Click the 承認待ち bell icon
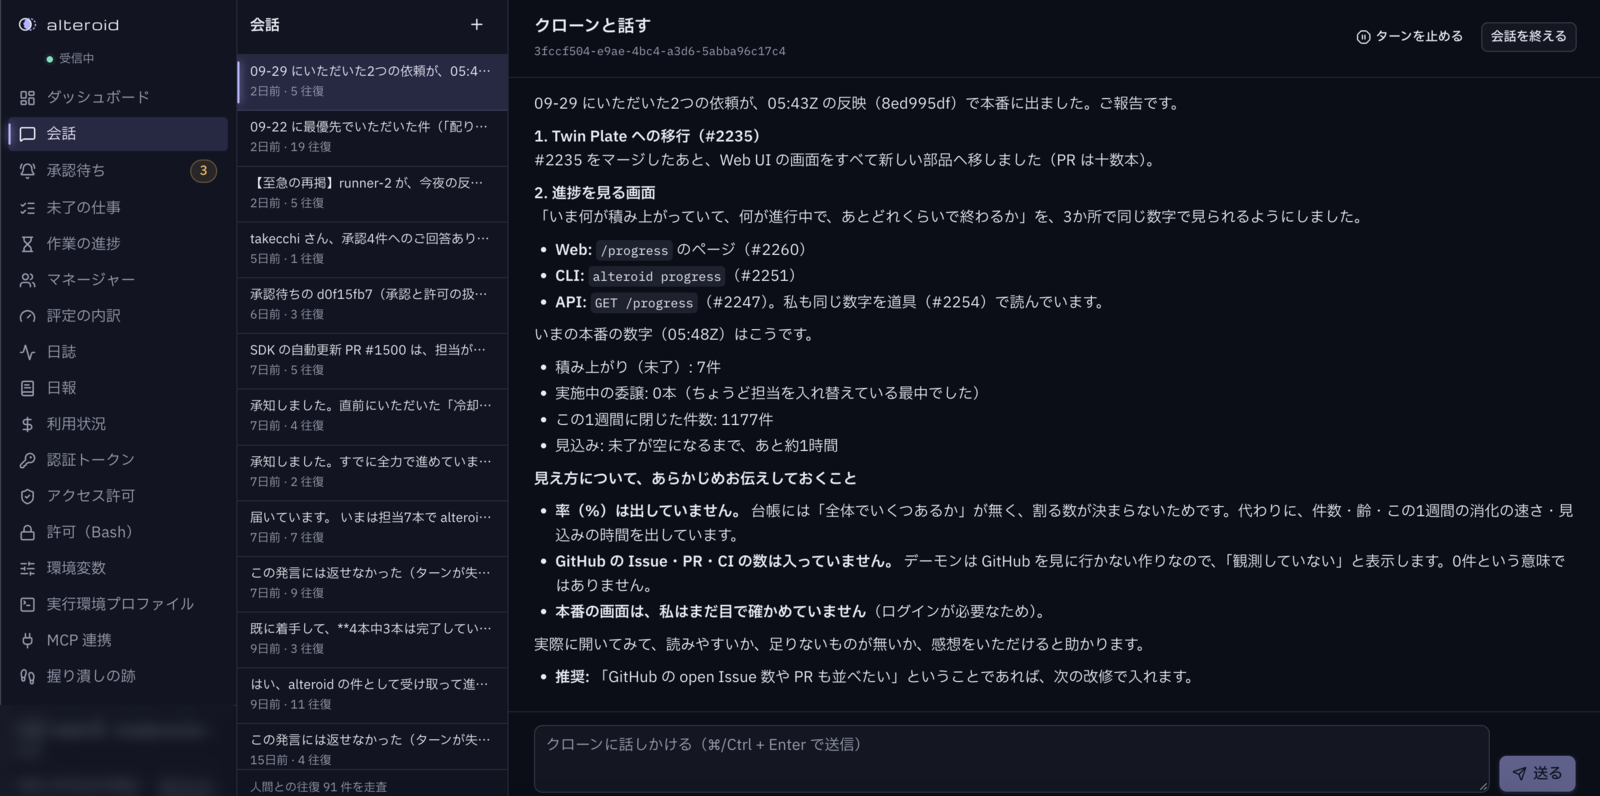Image resolution: width=1600 pixels, height=796 pixels. click(27, 171)
